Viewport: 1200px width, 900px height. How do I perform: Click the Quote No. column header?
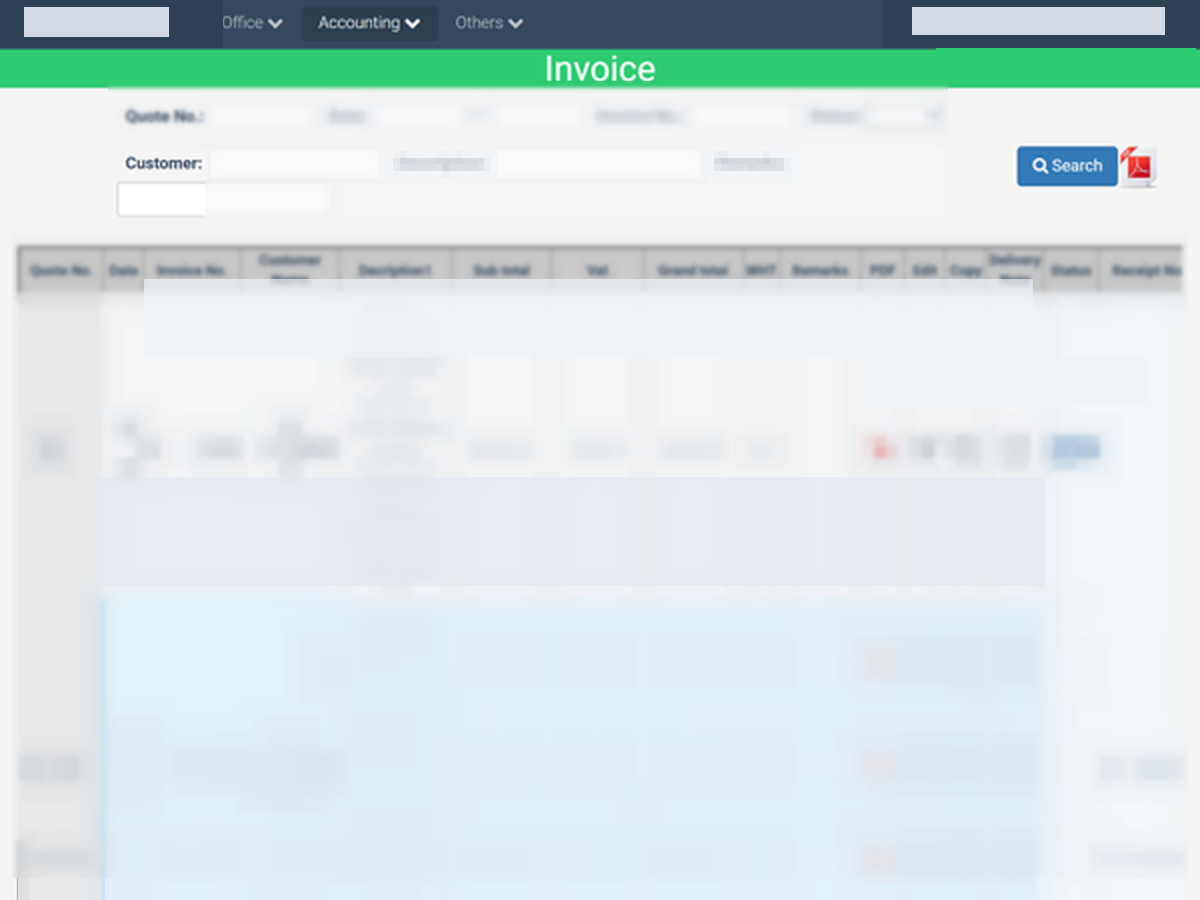click(x=61, y=270)
